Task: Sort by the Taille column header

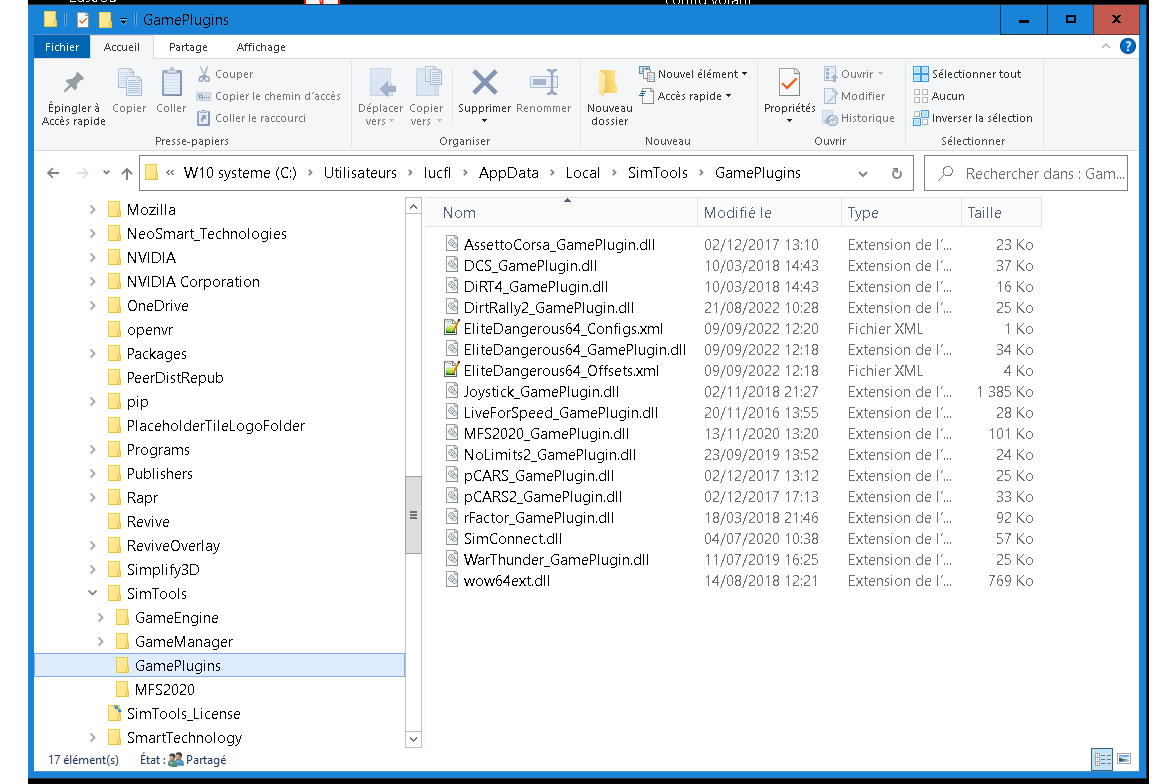Action: (1001, 212)
